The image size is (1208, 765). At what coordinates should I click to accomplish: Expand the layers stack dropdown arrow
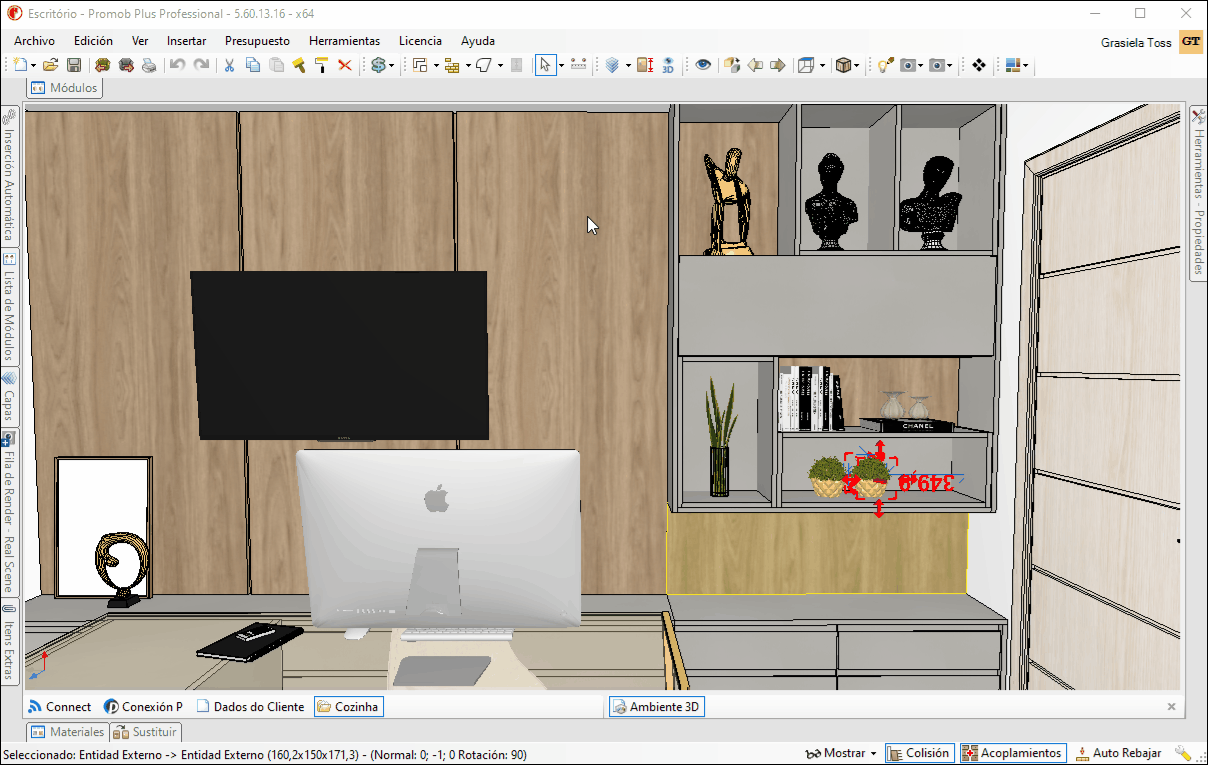point(628,66)
